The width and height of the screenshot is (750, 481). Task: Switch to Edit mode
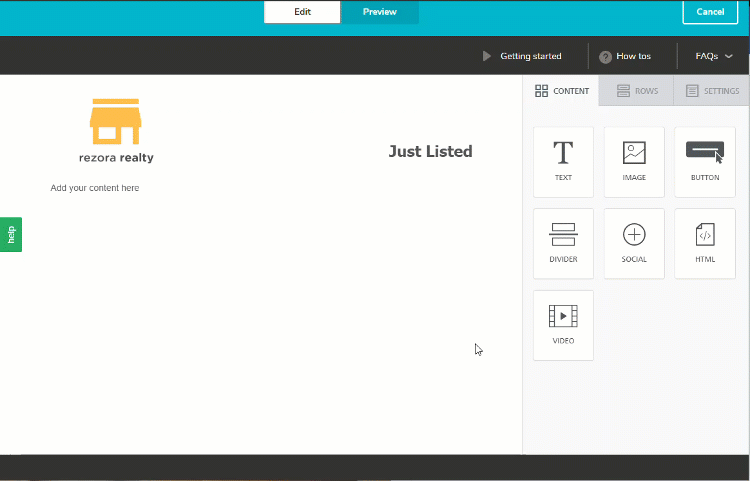click(x=302, y=12)
